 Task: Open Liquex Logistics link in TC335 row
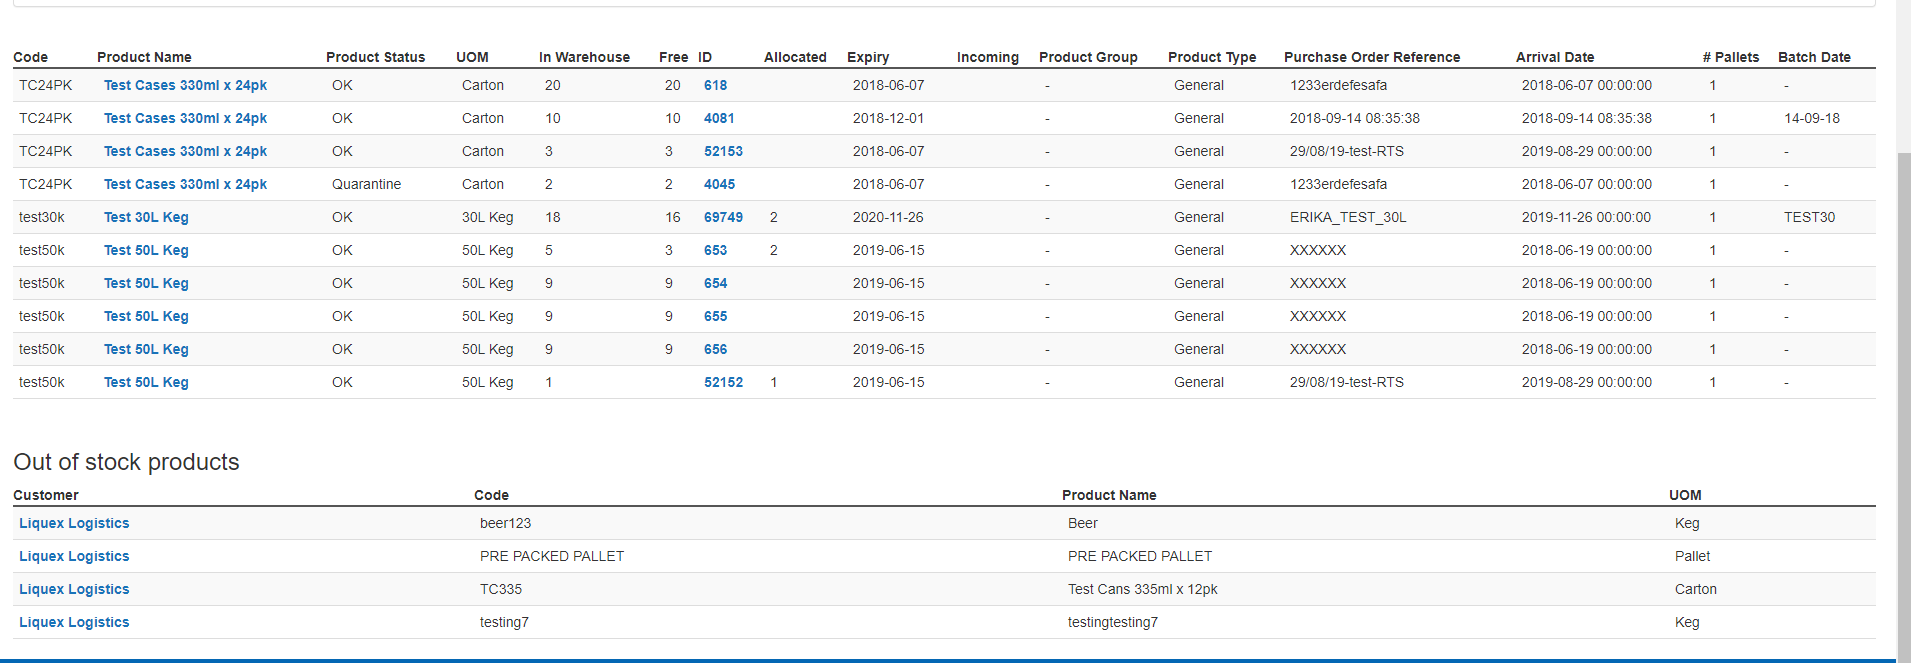click(74, 589)
